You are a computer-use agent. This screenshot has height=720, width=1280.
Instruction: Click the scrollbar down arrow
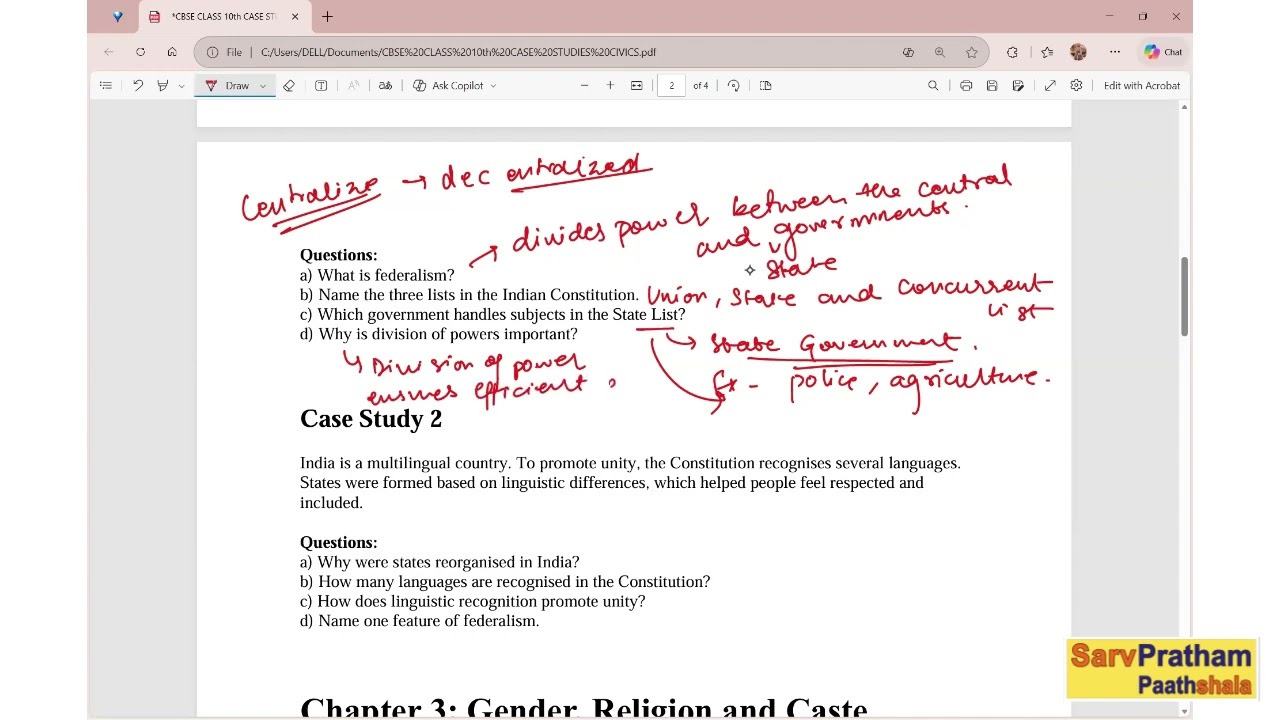[1185, 711]
